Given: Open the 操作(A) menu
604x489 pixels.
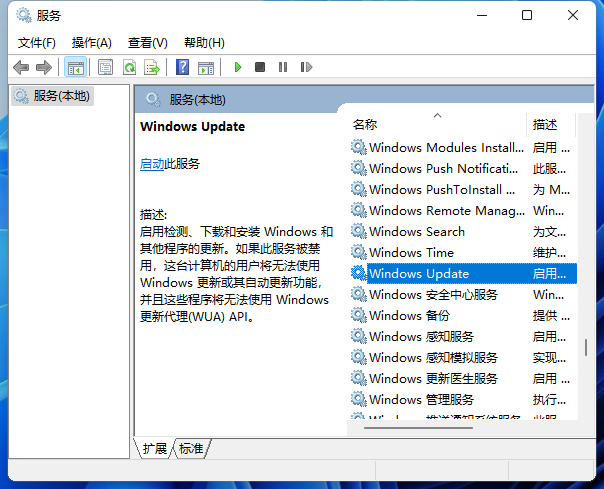Looking at the screenshot, I should 92,42.
